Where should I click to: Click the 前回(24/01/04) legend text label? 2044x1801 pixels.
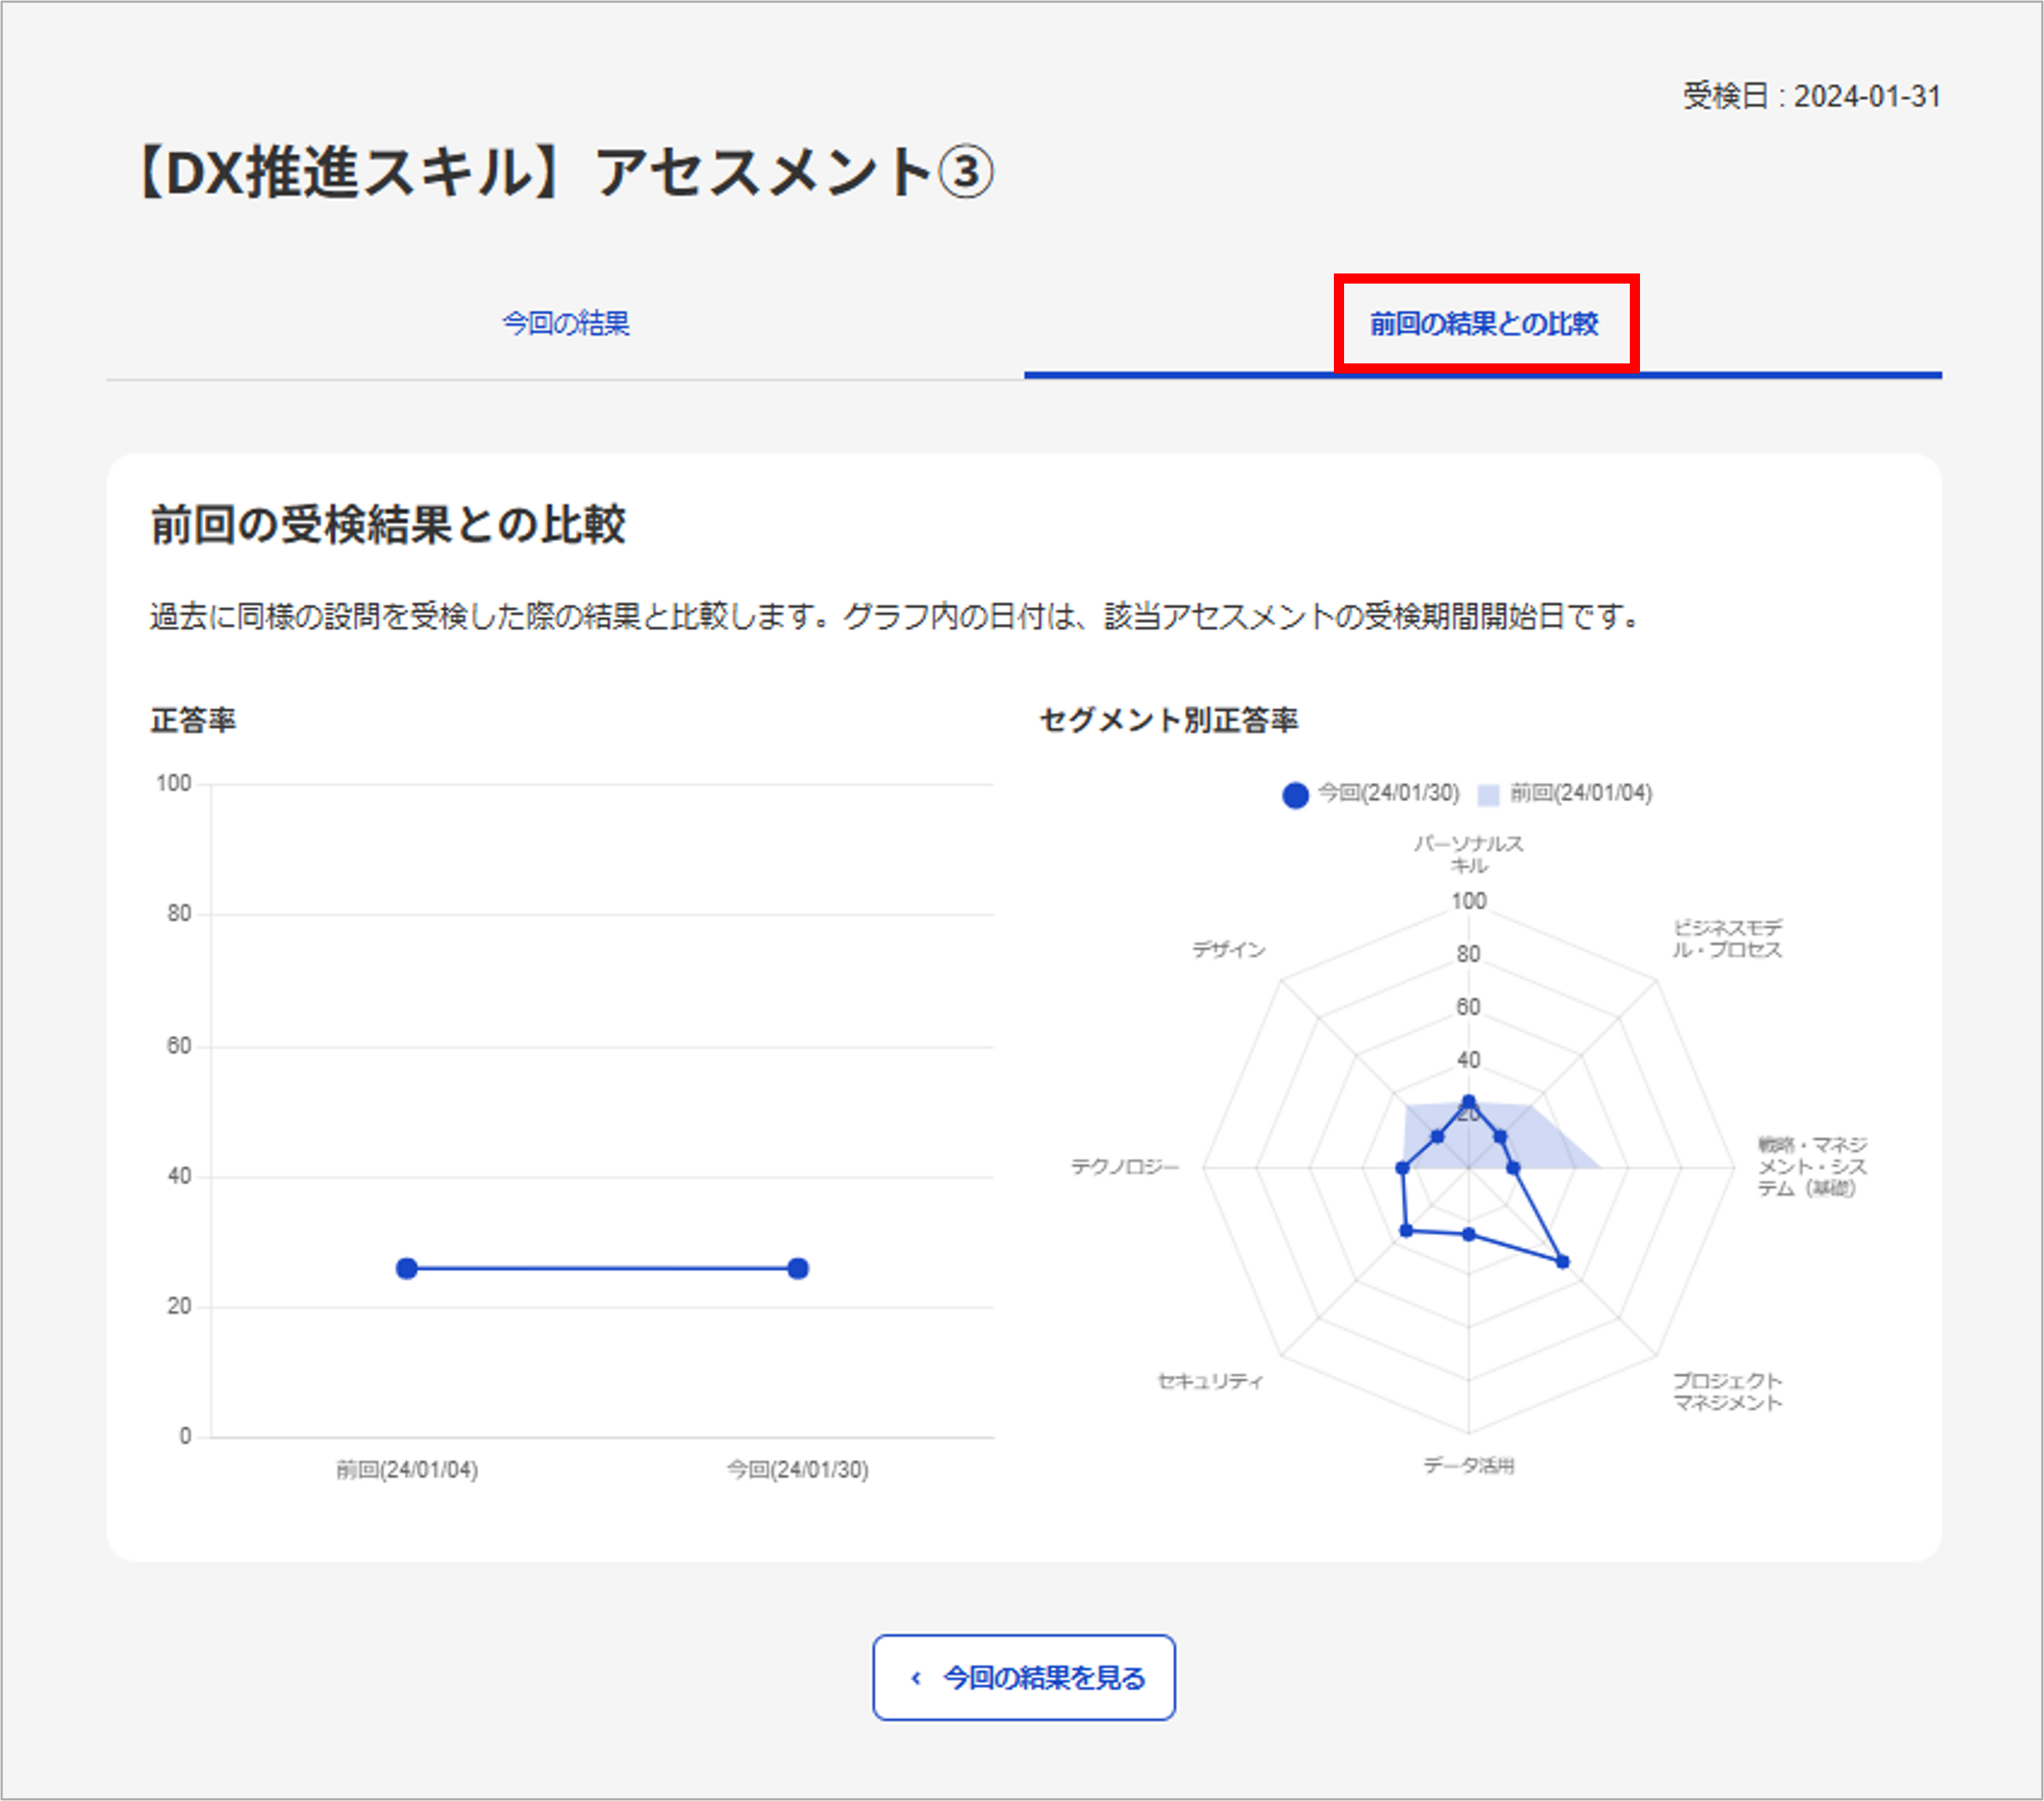pyautogui.click(x=1580, y=793)
